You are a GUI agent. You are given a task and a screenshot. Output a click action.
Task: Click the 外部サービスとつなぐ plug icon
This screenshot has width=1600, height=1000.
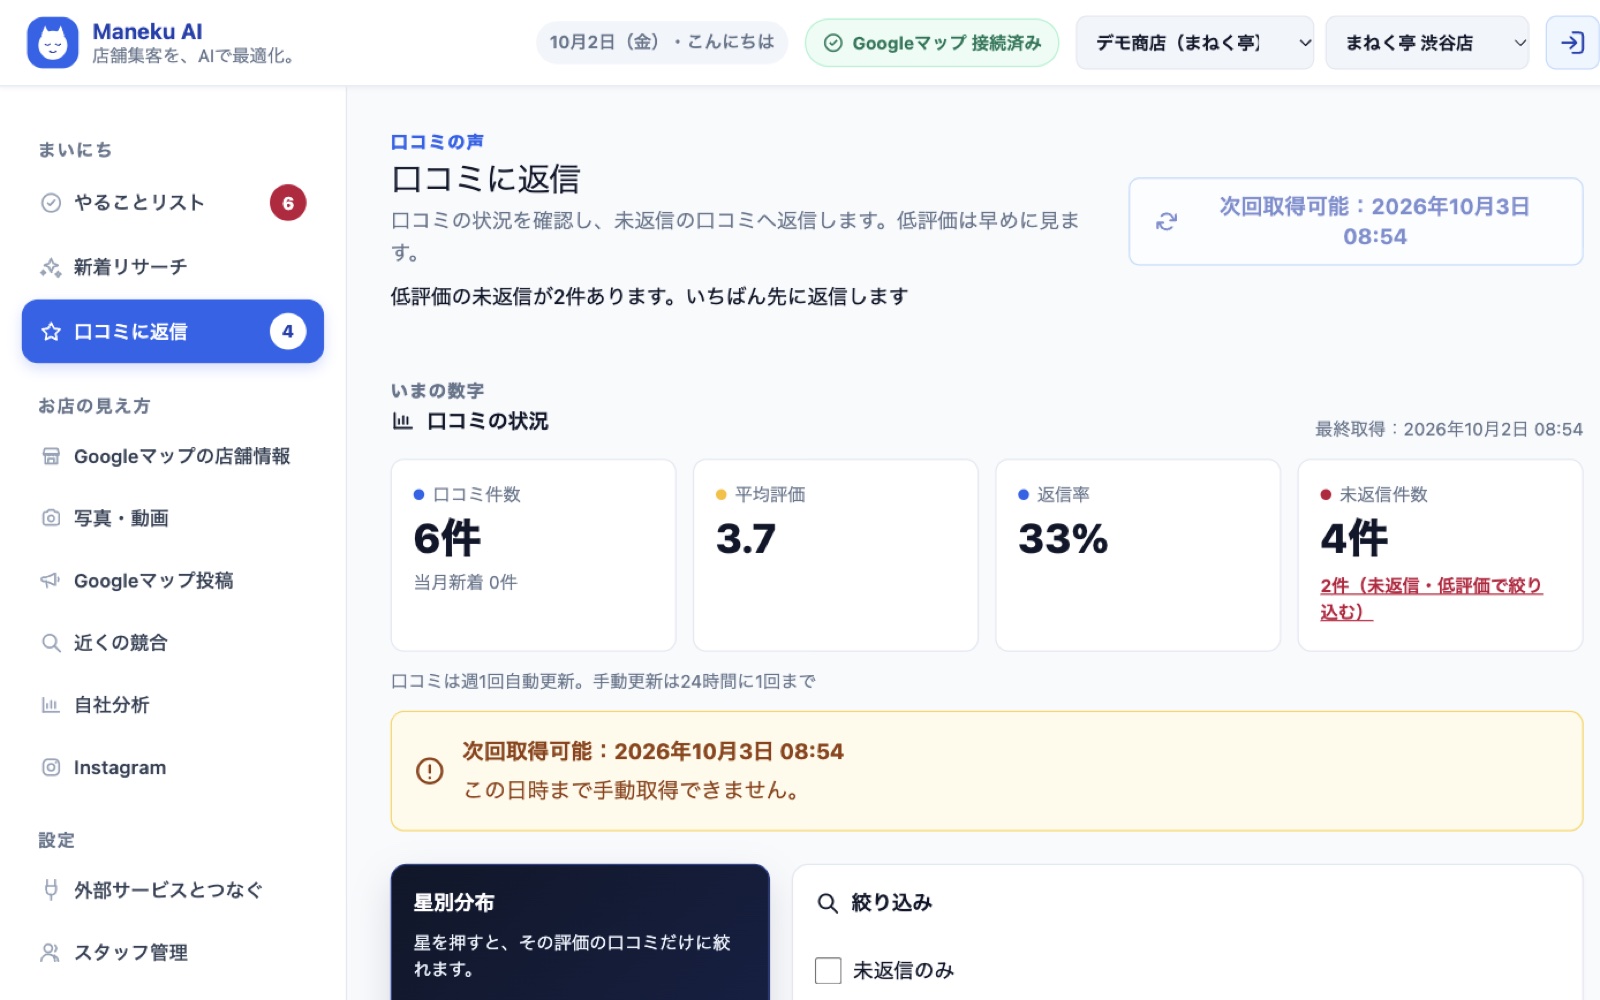click(x=51, y=890)
